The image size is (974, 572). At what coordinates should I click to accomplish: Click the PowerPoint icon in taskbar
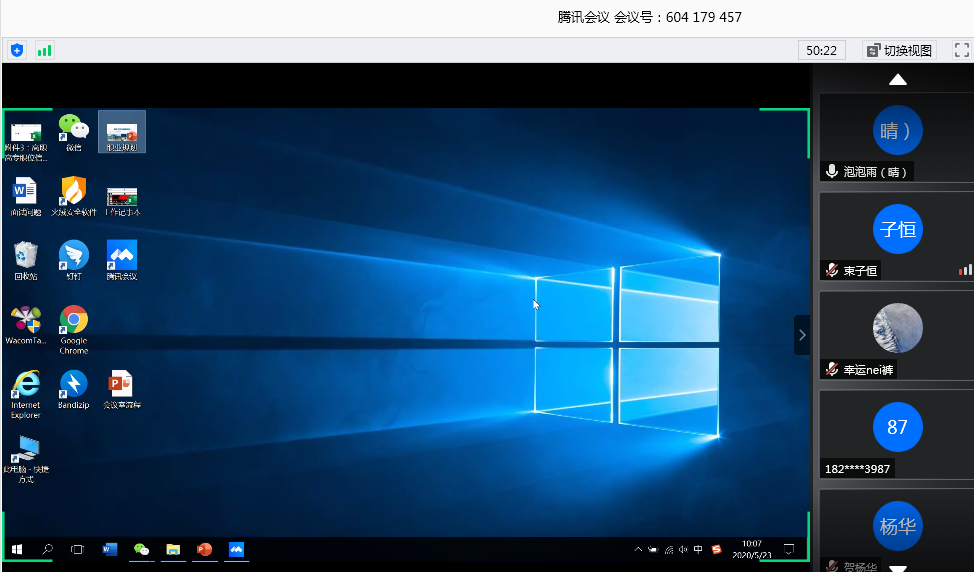(x=204, y=549)
